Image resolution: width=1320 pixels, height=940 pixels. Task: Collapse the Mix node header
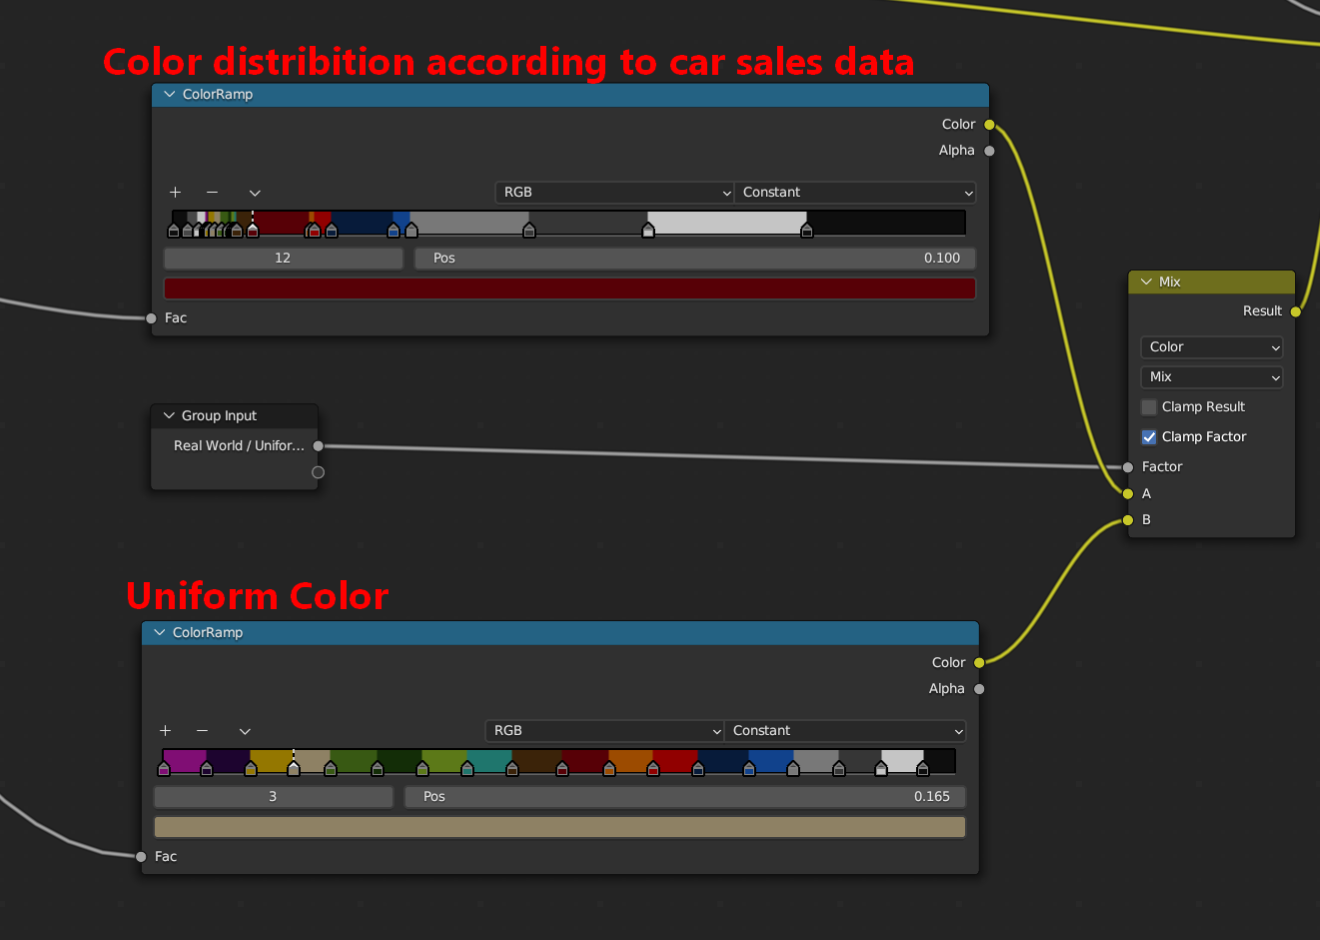[x=1146, y=282]
